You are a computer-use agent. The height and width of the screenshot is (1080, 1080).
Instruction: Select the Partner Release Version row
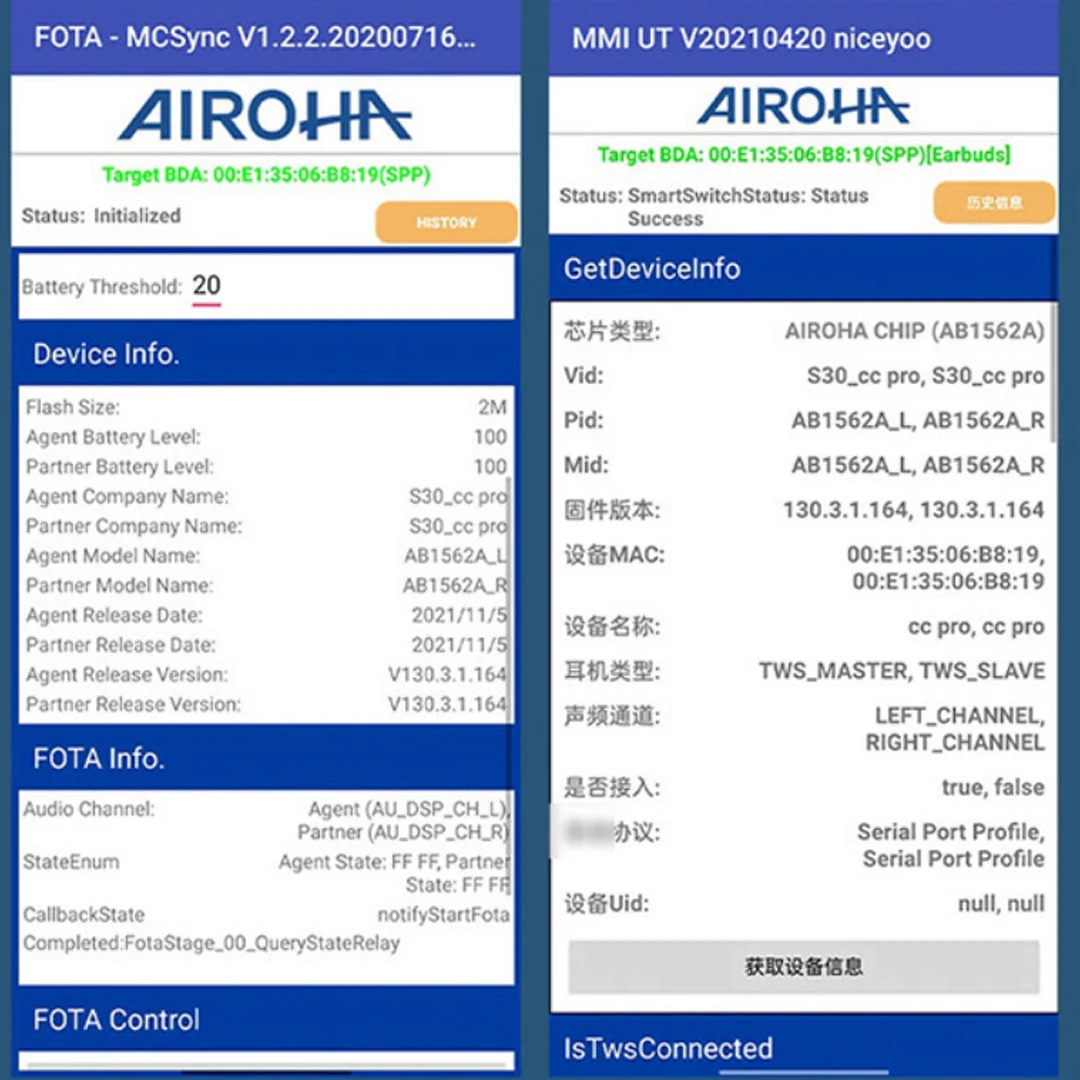tap(266, 704)
